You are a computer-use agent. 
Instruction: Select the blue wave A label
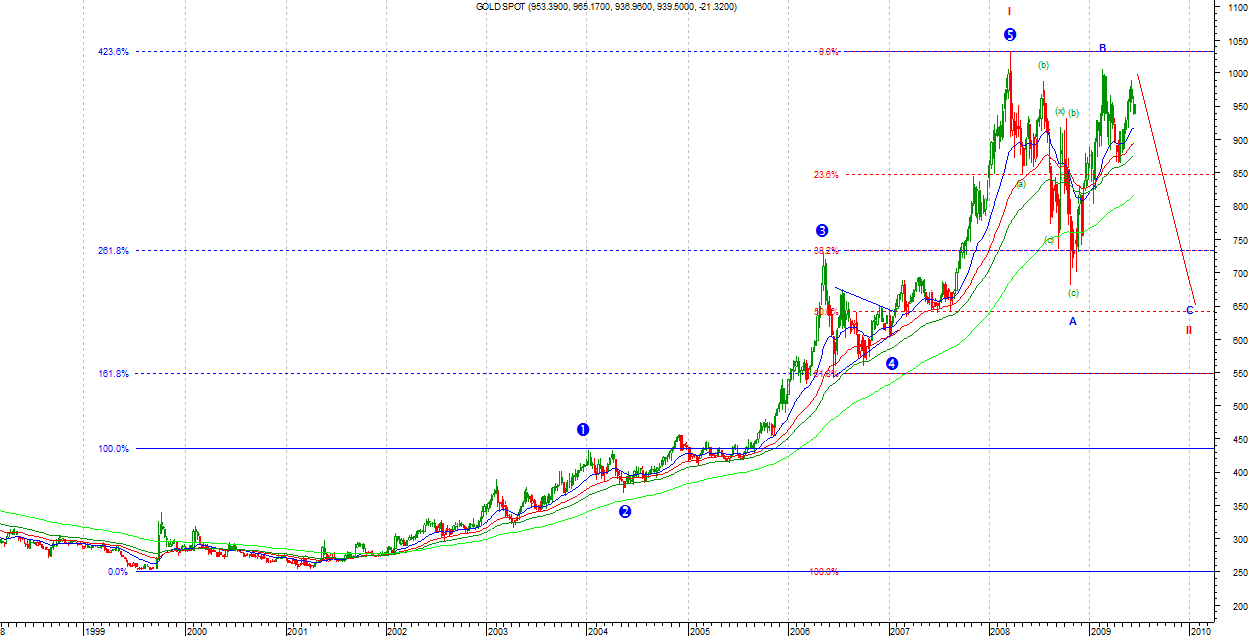1073,321
